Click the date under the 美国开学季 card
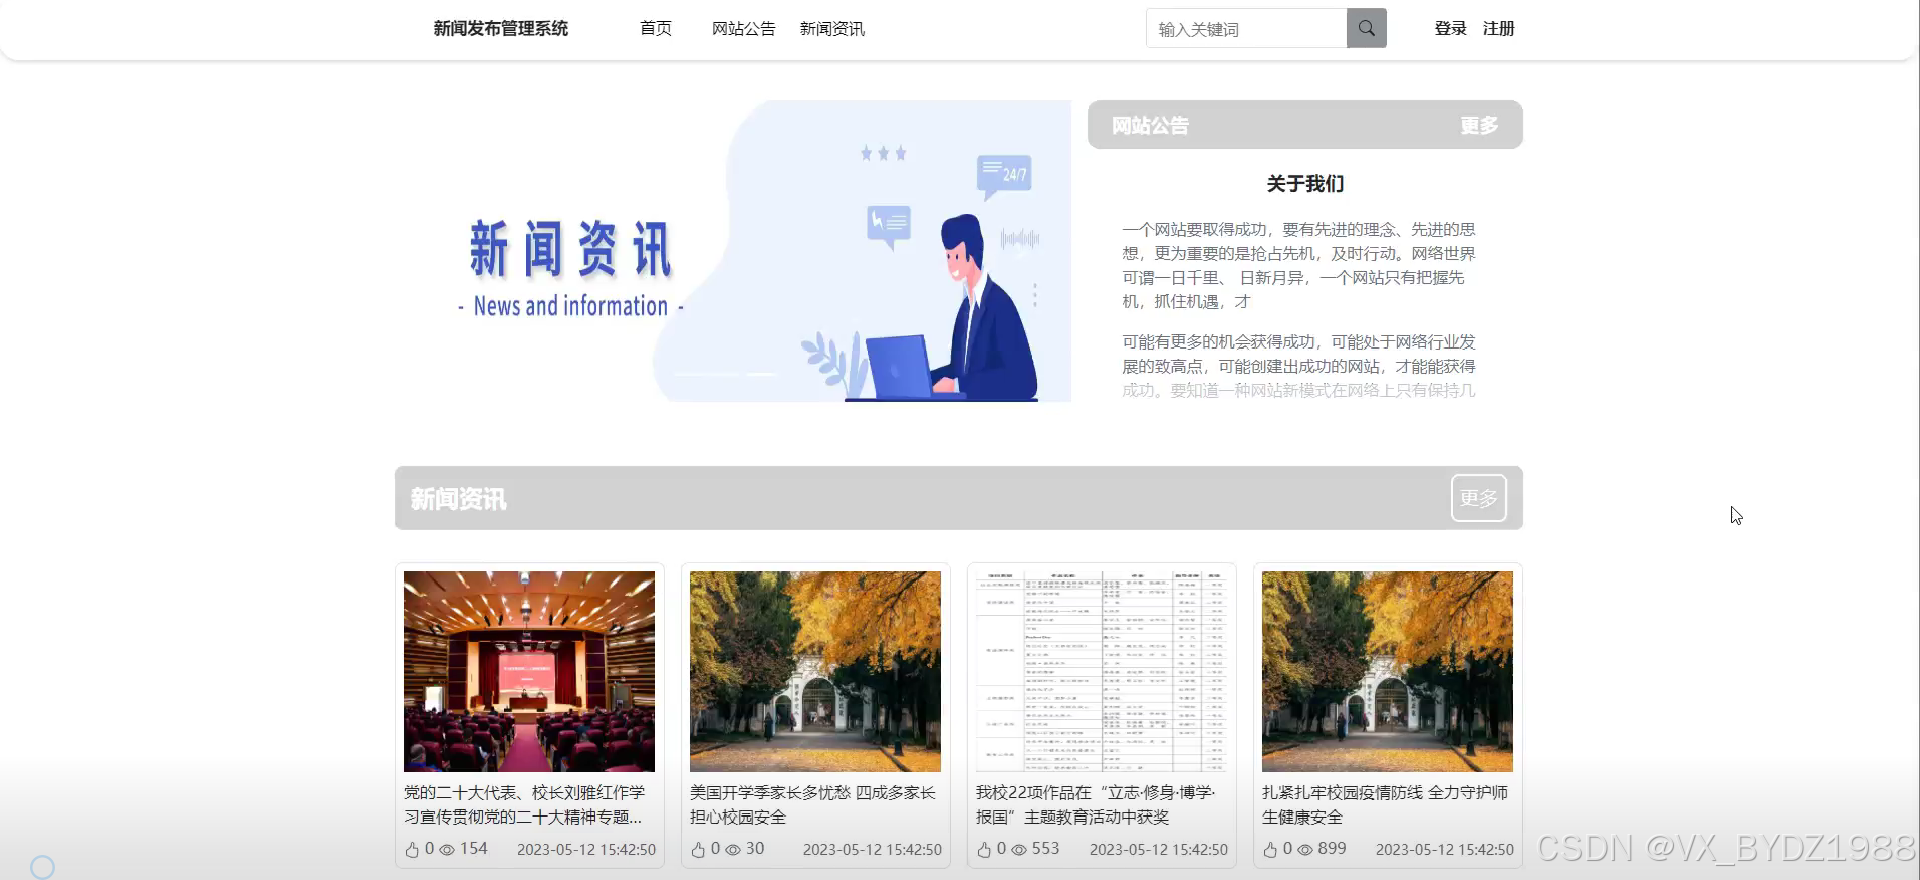 tap(872, 850)
